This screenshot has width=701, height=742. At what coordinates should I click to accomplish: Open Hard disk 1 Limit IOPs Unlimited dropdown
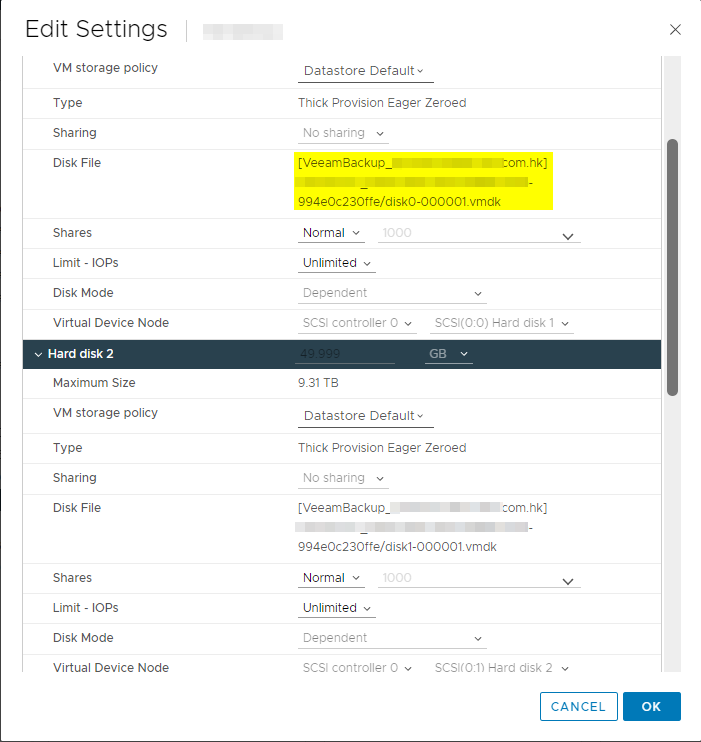[338, 263]
